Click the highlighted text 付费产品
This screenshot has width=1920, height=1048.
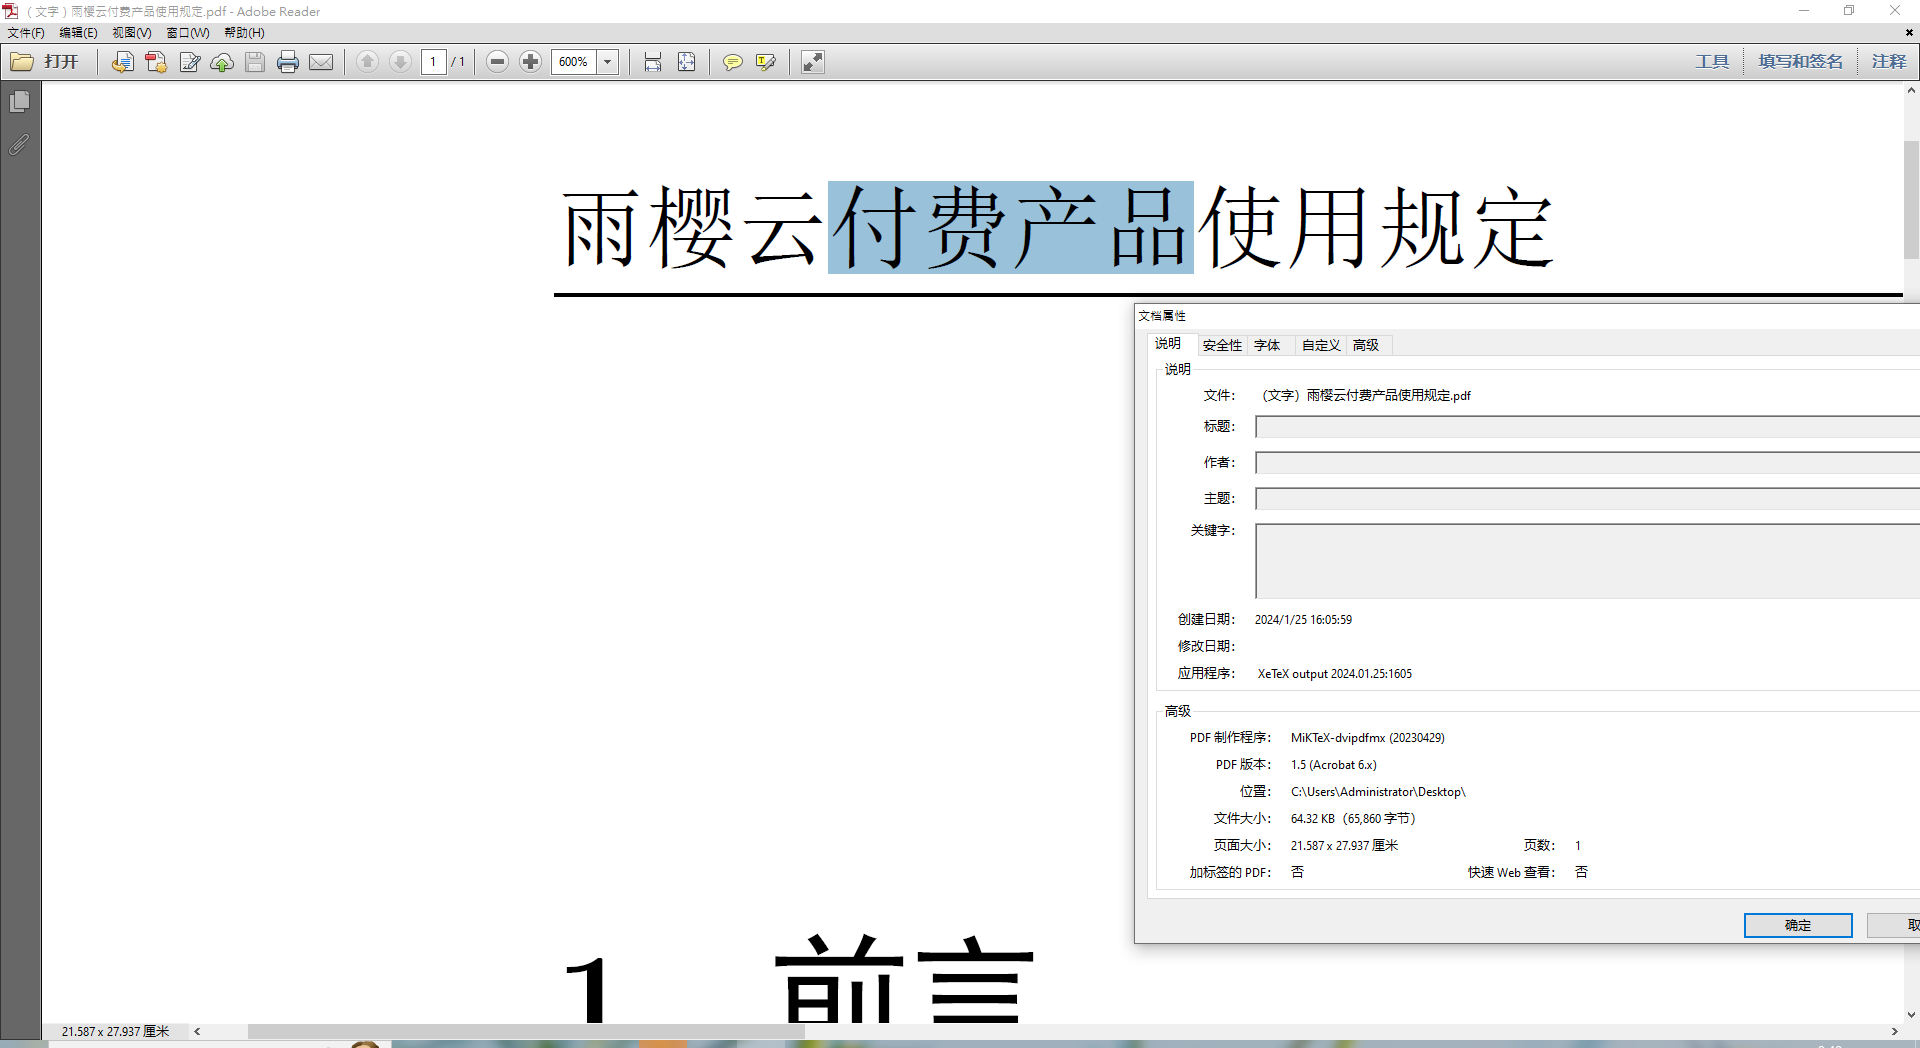pos(1010,228)
